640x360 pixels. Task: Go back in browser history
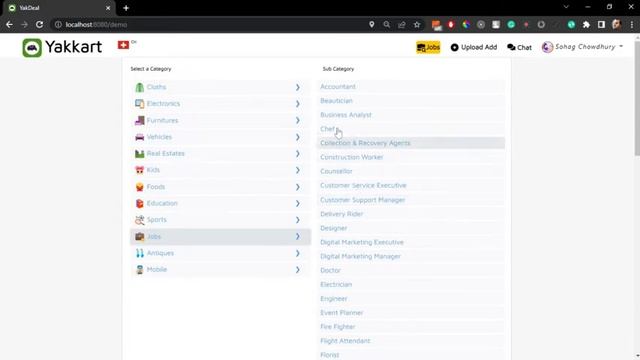click(9, 24)
